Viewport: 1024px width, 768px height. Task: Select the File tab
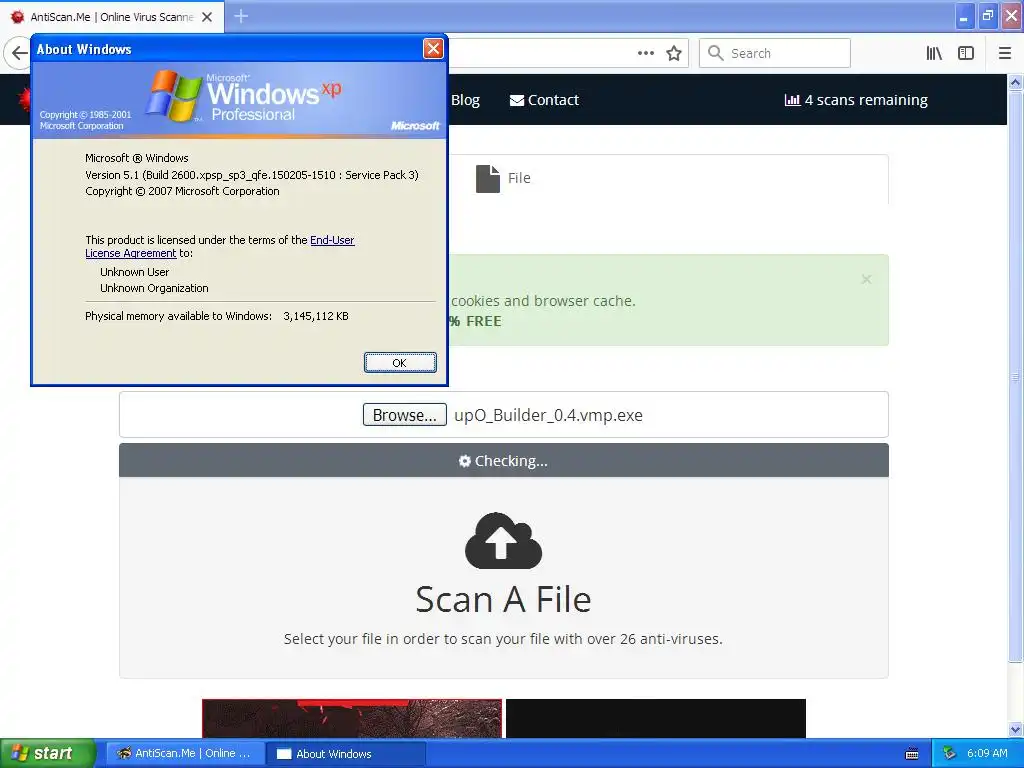pos(503,178)
